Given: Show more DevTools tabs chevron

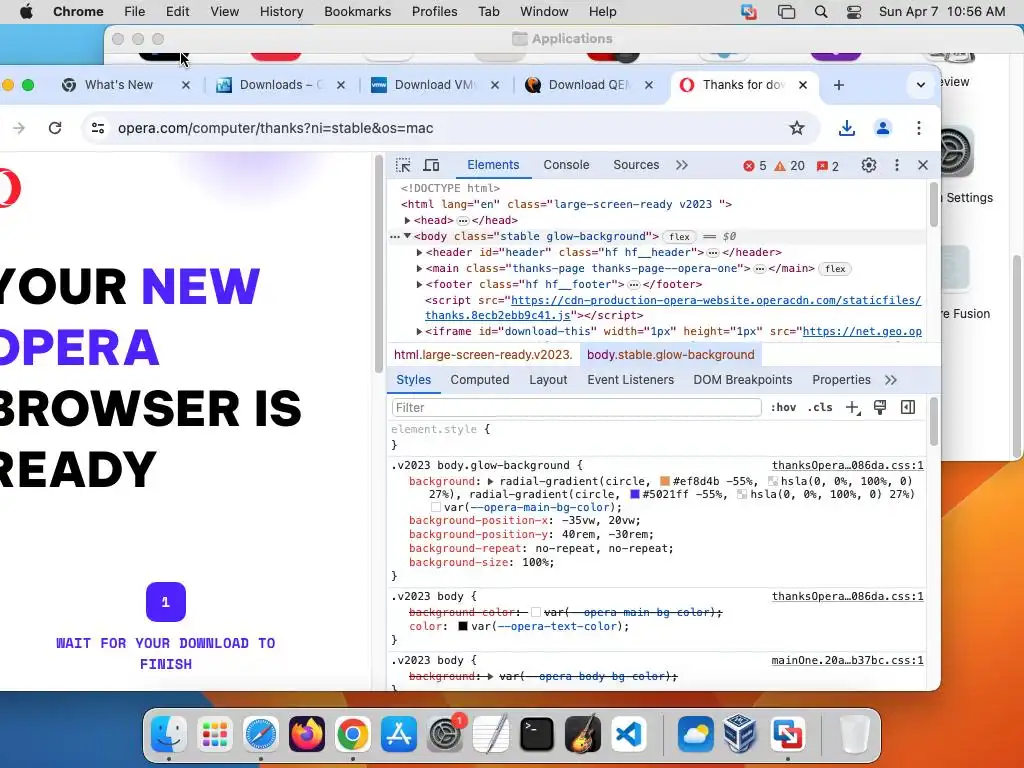Looking at the screenshot, I should (682, 165).
